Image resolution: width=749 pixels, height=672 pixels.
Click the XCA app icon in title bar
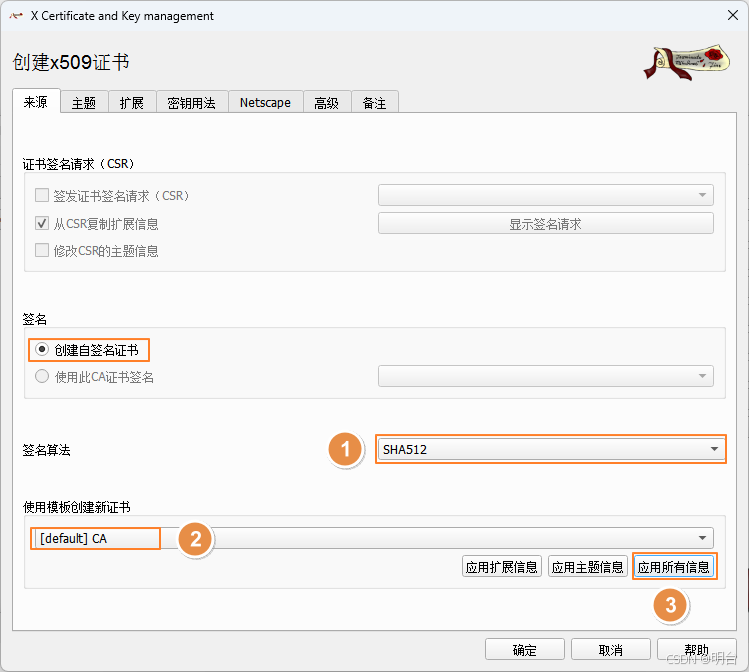(x=16, y=16)
